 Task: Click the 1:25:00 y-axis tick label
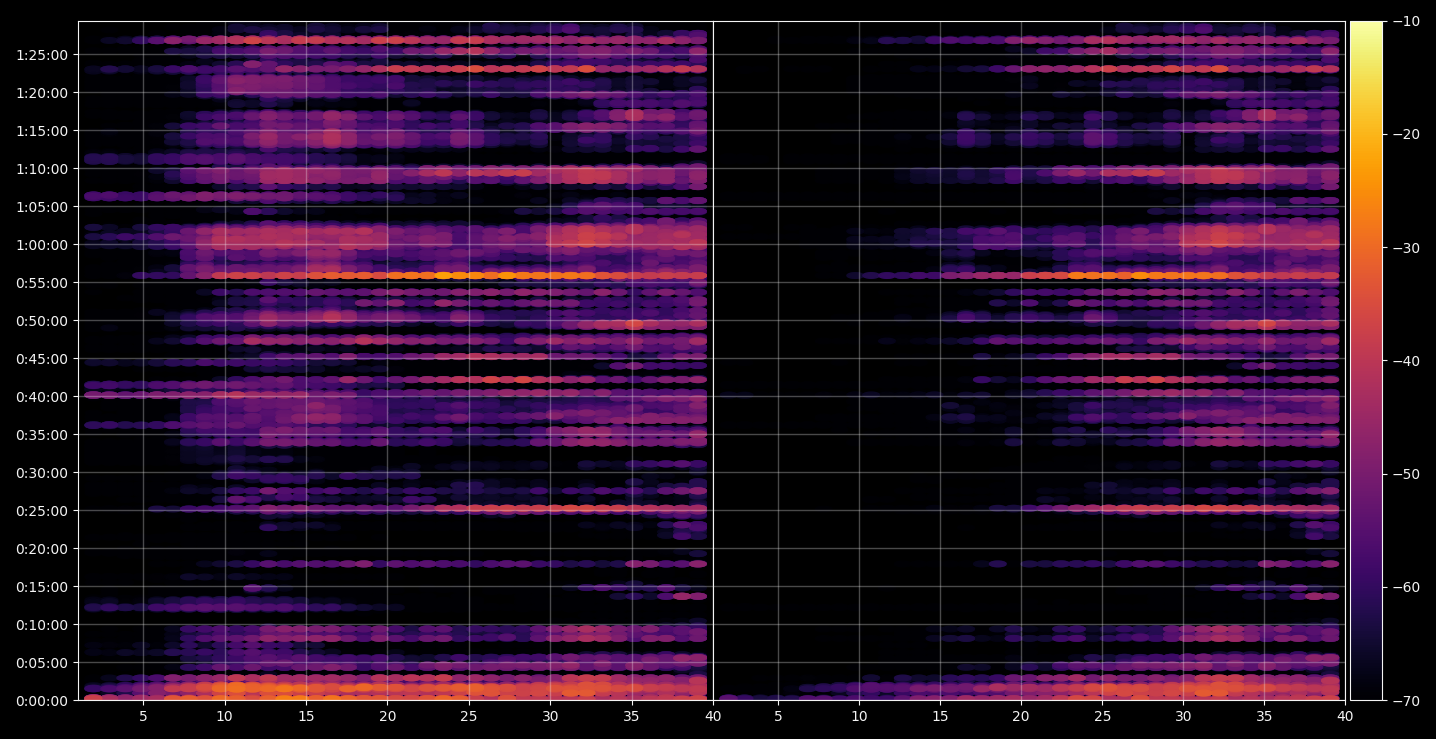(x=43, y=54)
